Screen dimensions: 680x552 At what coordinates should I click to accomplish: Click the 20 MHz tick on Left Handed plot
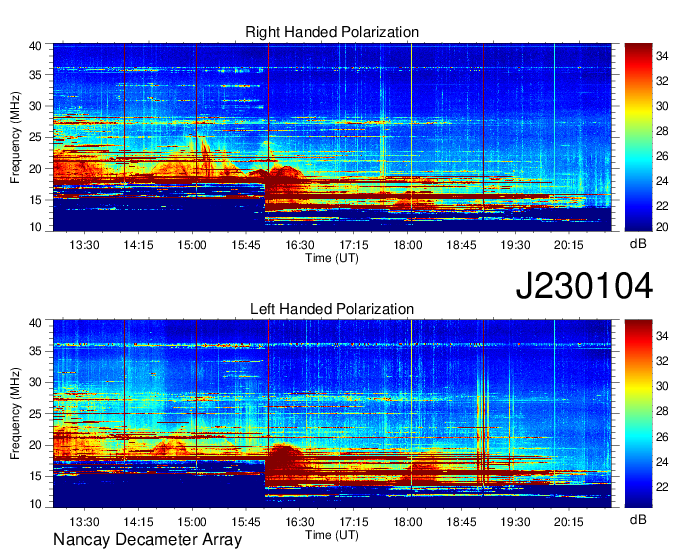pos(35,445)
